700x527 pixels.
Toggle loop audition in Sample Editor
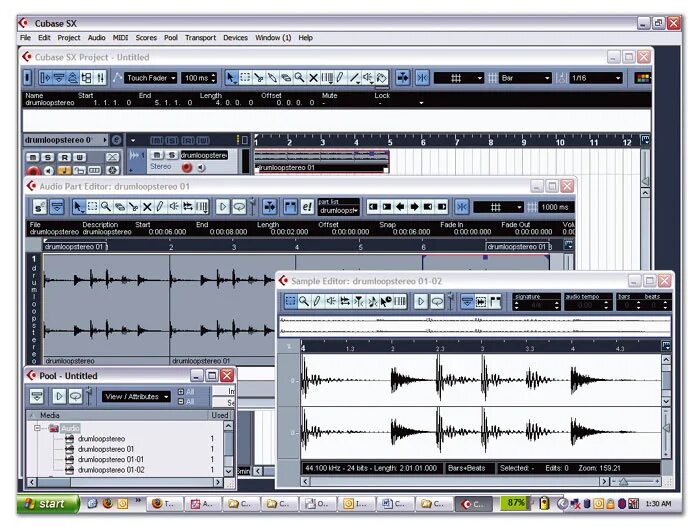click(x=437, y=301)
